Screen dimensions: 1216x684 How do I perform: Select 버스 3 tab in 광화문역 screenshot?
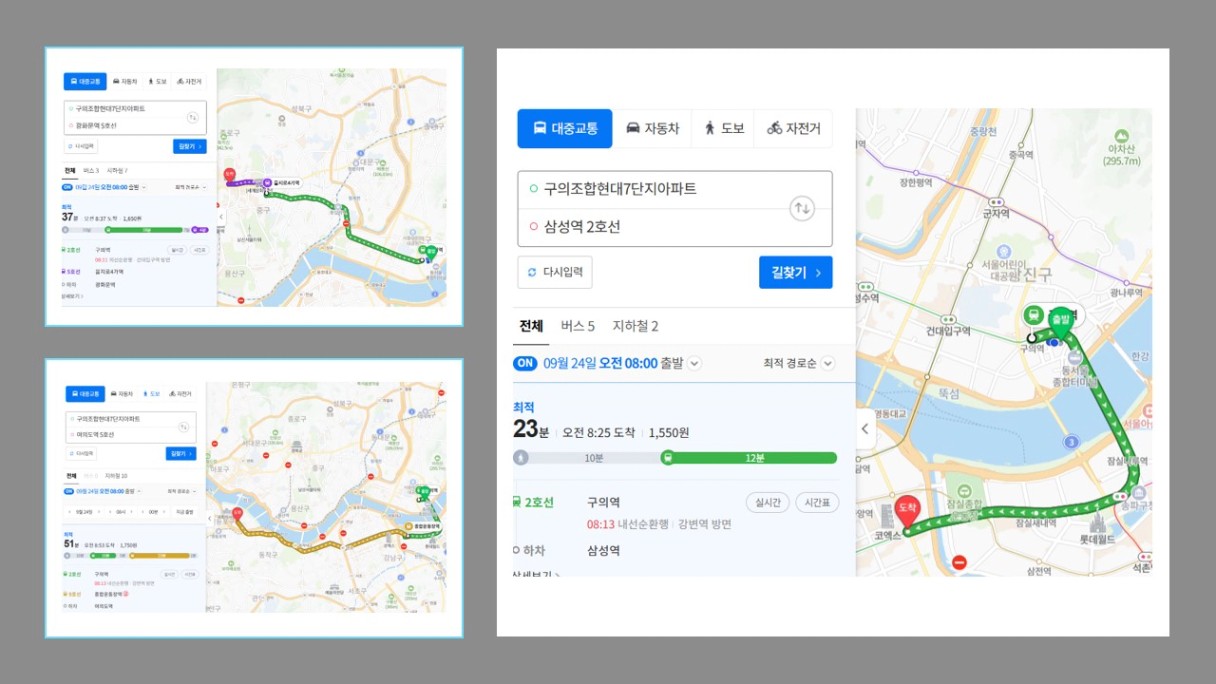click(91, 170)
